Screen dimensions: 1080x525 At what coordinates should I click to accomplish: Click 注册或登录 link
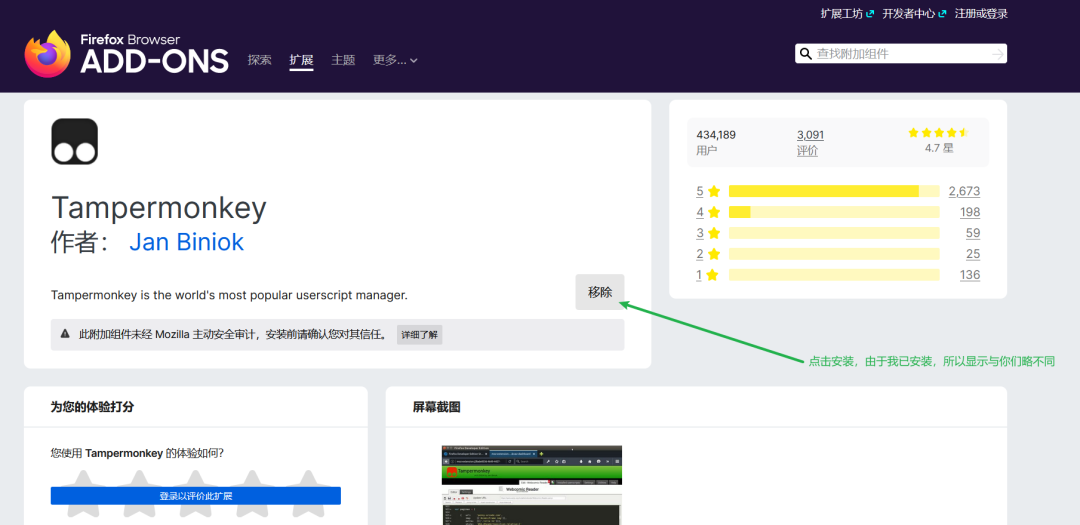(x=981, y=14)
